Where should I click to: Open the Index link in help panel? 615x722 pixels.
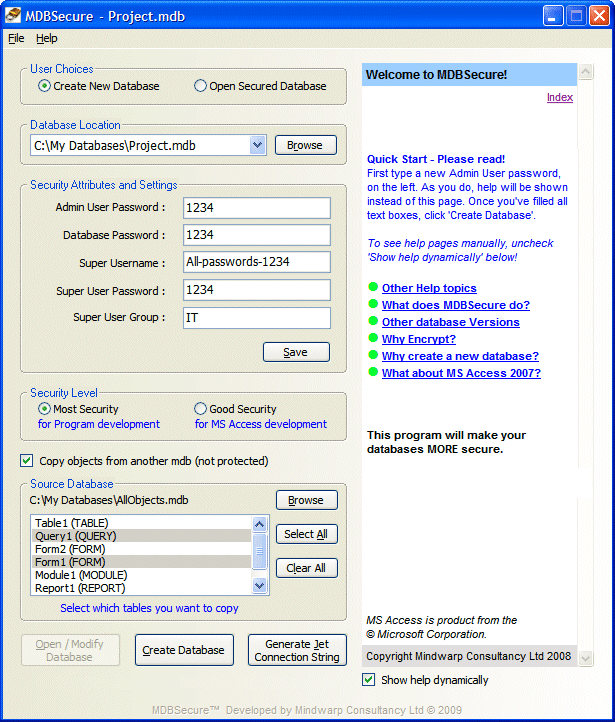pyautogui.click(x=560, y=97)
